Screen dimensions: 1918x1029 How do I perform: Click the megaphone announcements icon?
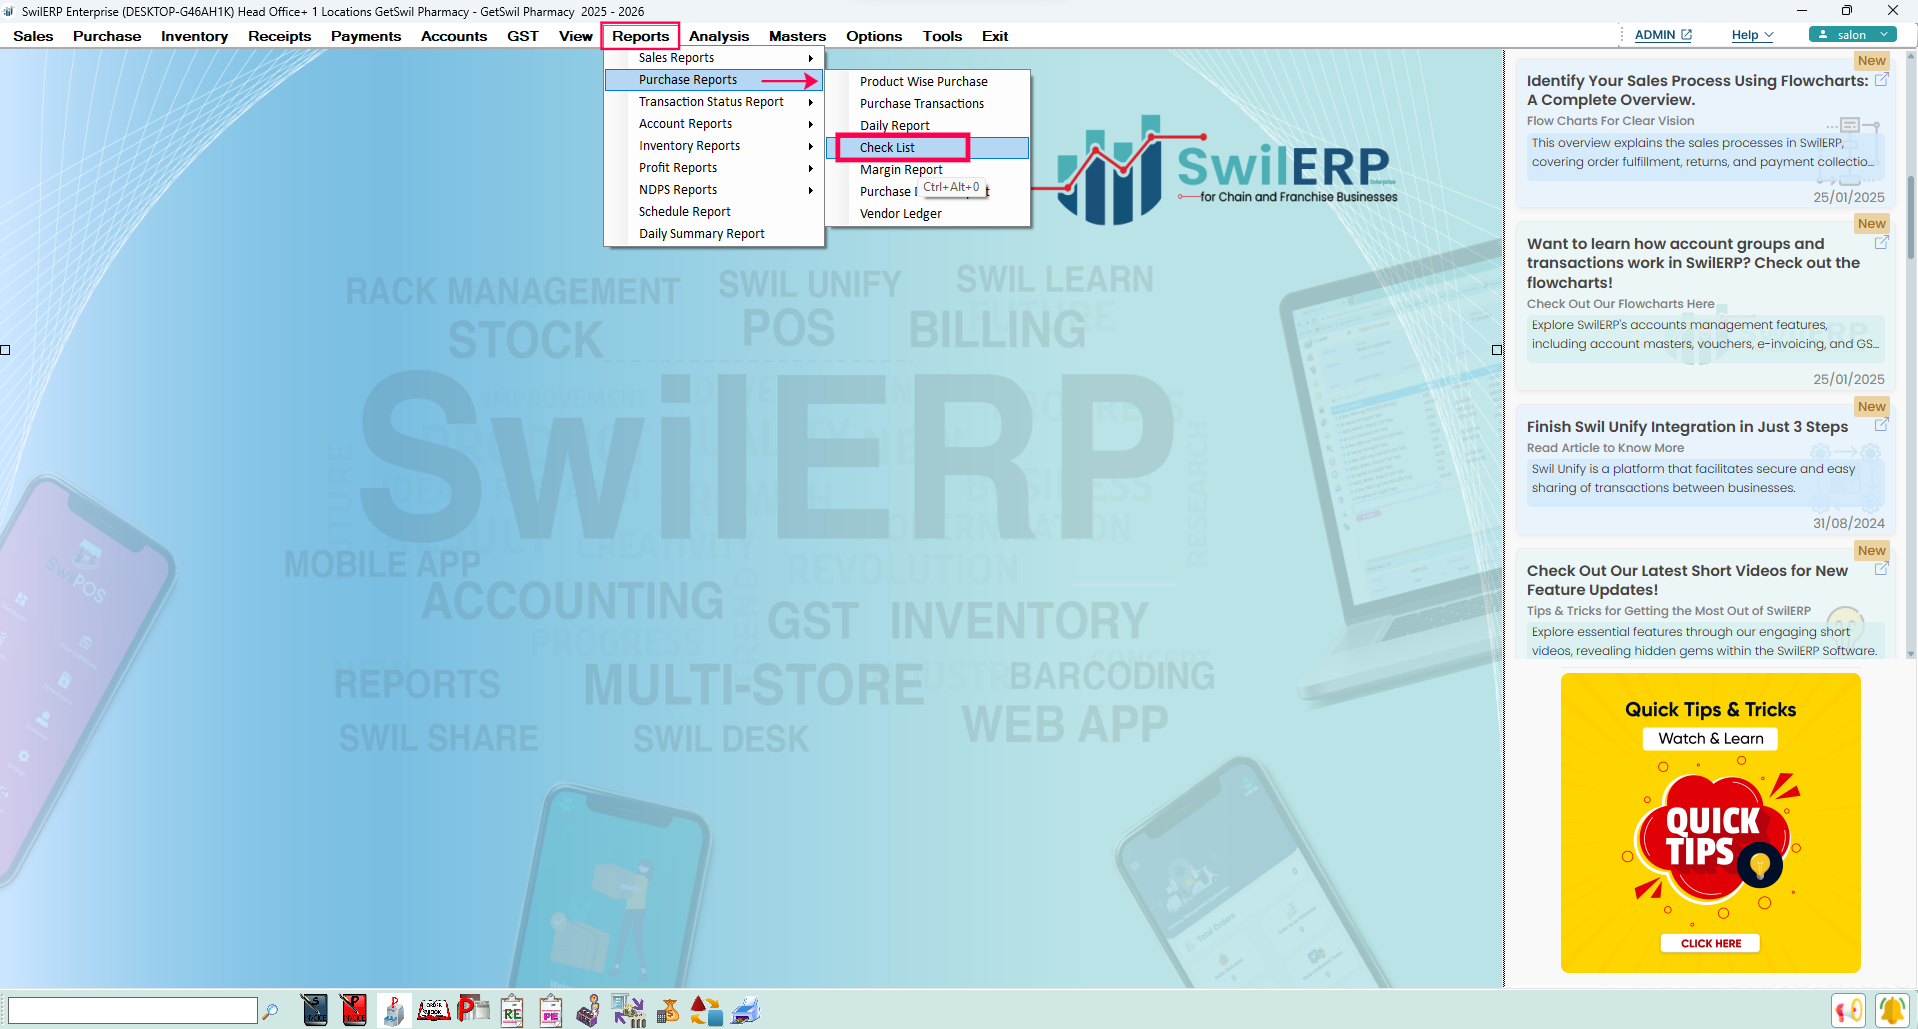click(1848, 1010)
